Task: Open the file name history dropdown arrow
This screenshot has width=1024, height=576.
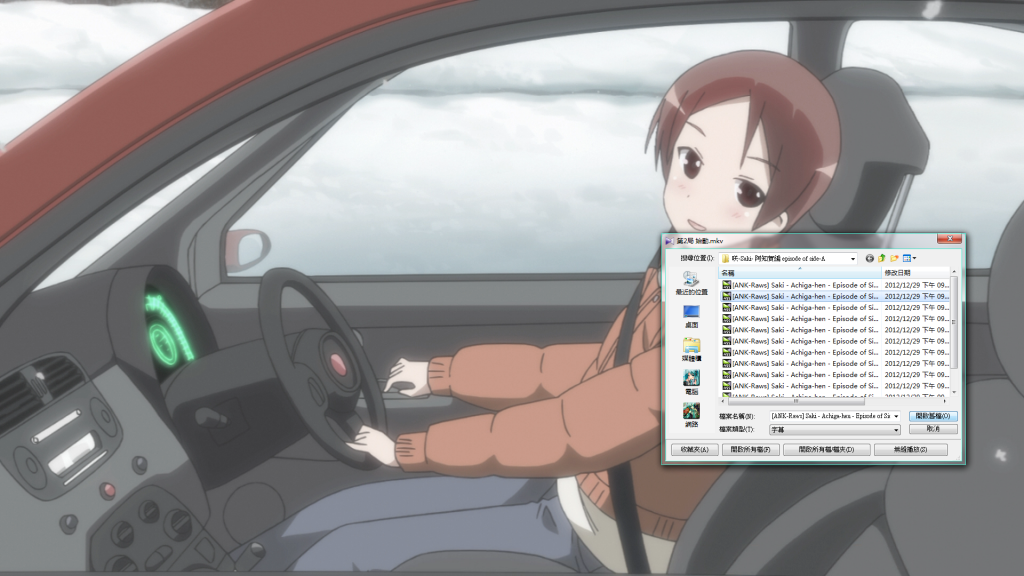Action: 896,416
